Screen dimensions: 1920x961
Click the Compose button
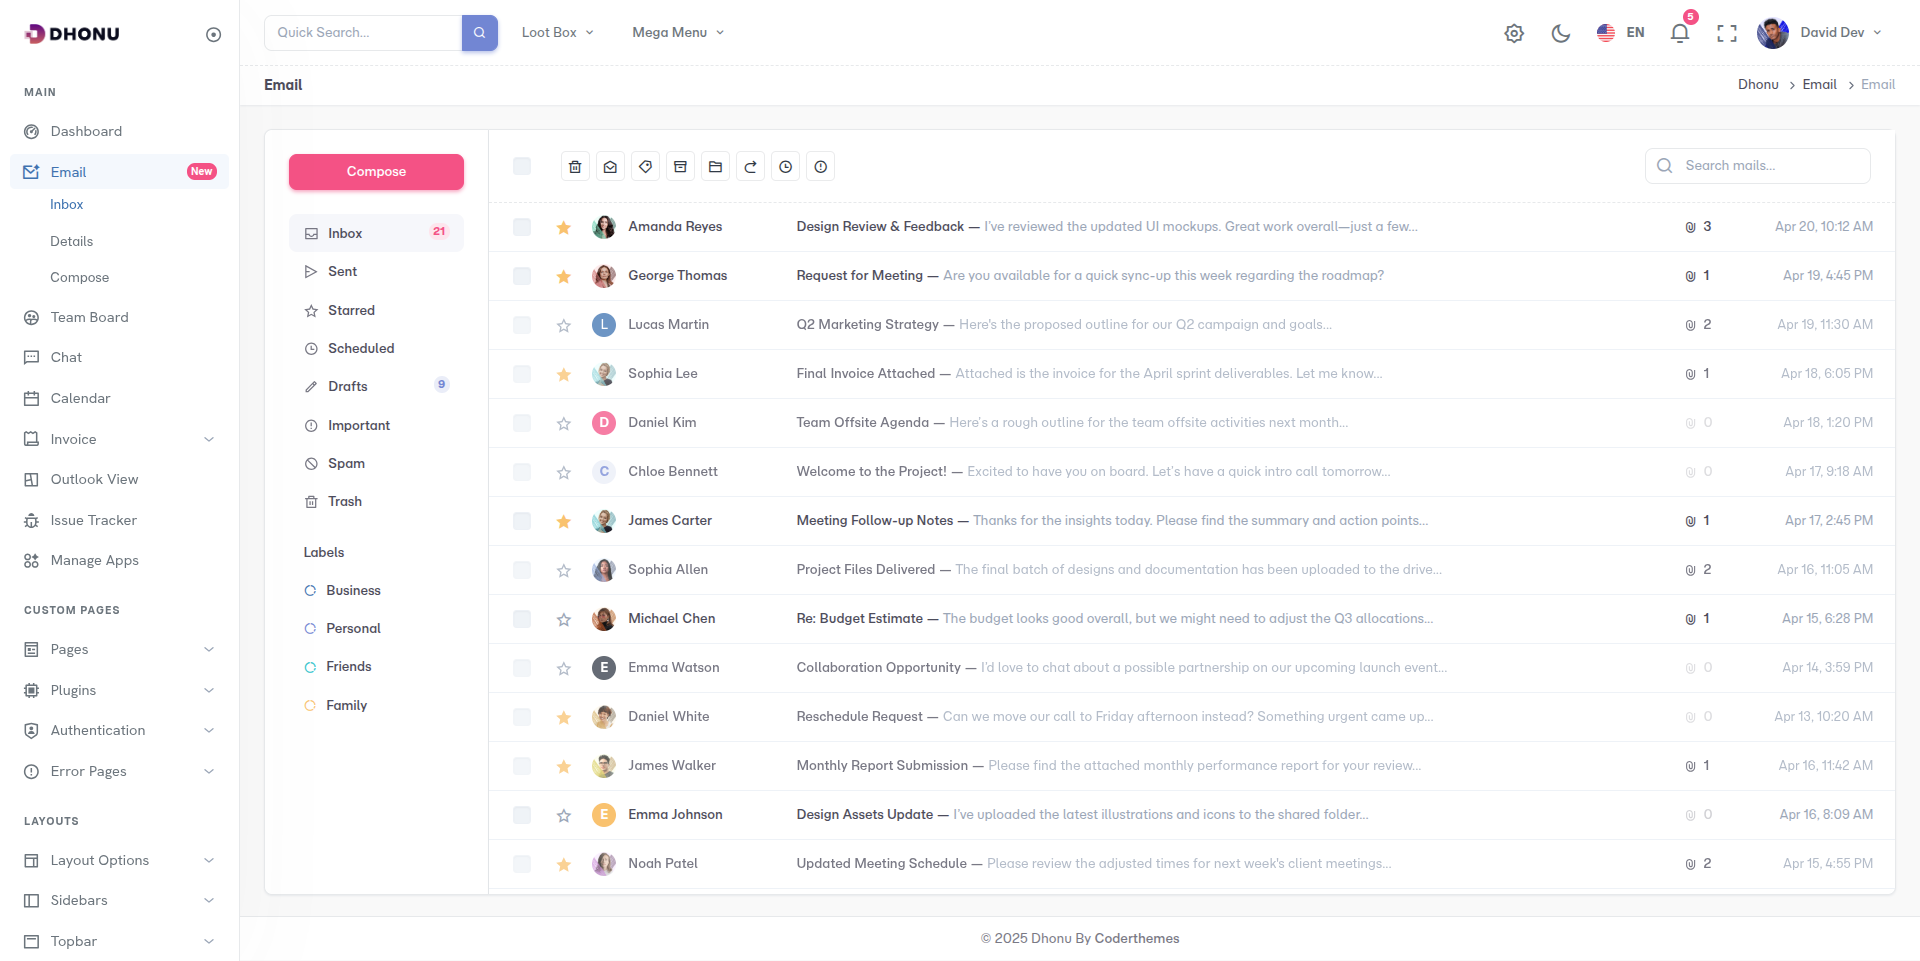point(376,172)
